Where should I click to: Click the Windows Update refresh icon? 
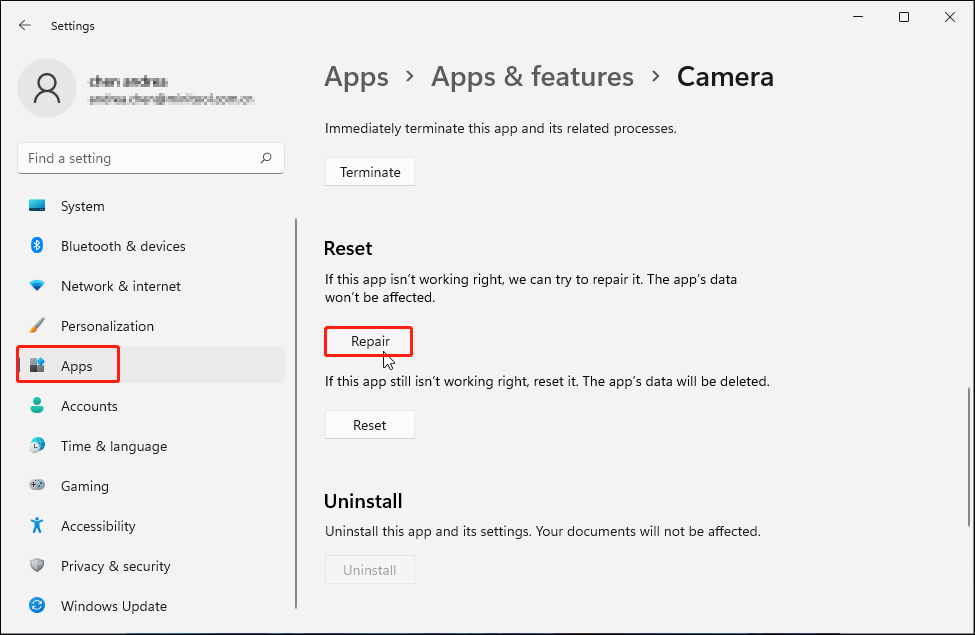(x=37, y=605)
